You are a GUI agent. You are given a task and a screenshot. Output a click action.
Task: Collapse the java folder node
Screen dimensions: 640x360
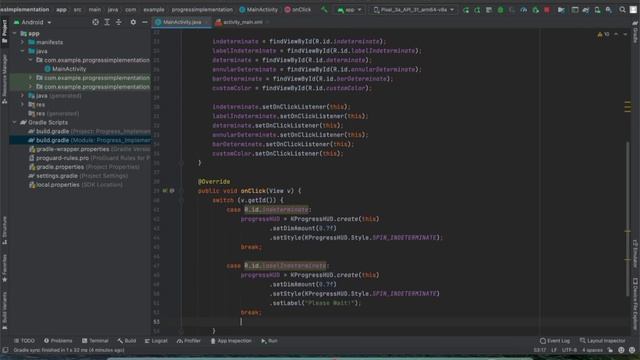(22, 51)
